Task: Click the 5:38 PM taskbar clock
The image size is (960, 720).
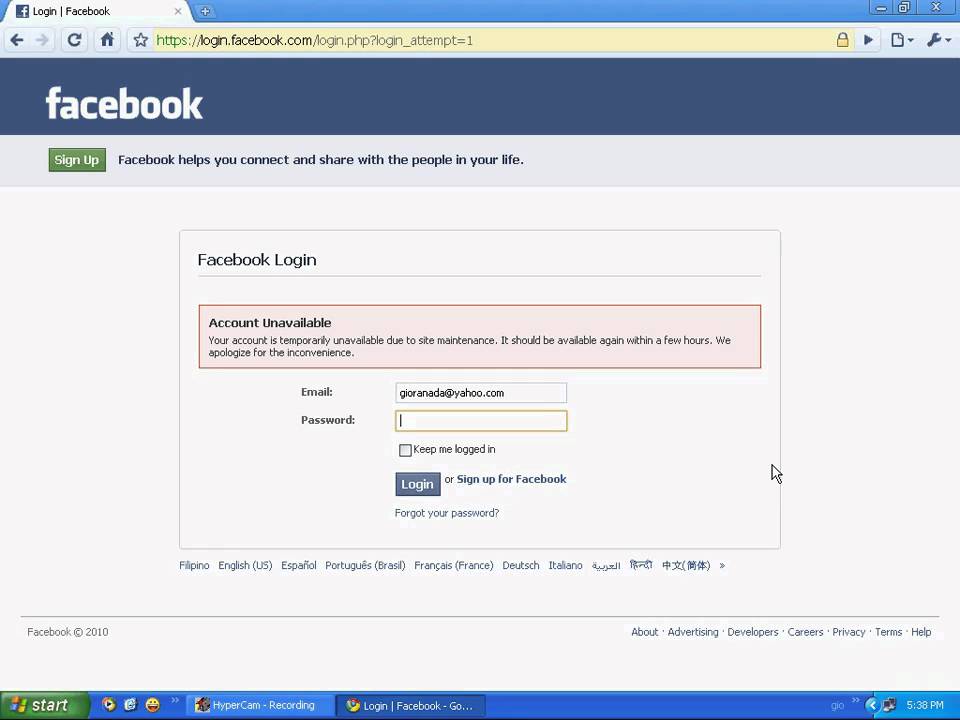Action: coord(924,705)
